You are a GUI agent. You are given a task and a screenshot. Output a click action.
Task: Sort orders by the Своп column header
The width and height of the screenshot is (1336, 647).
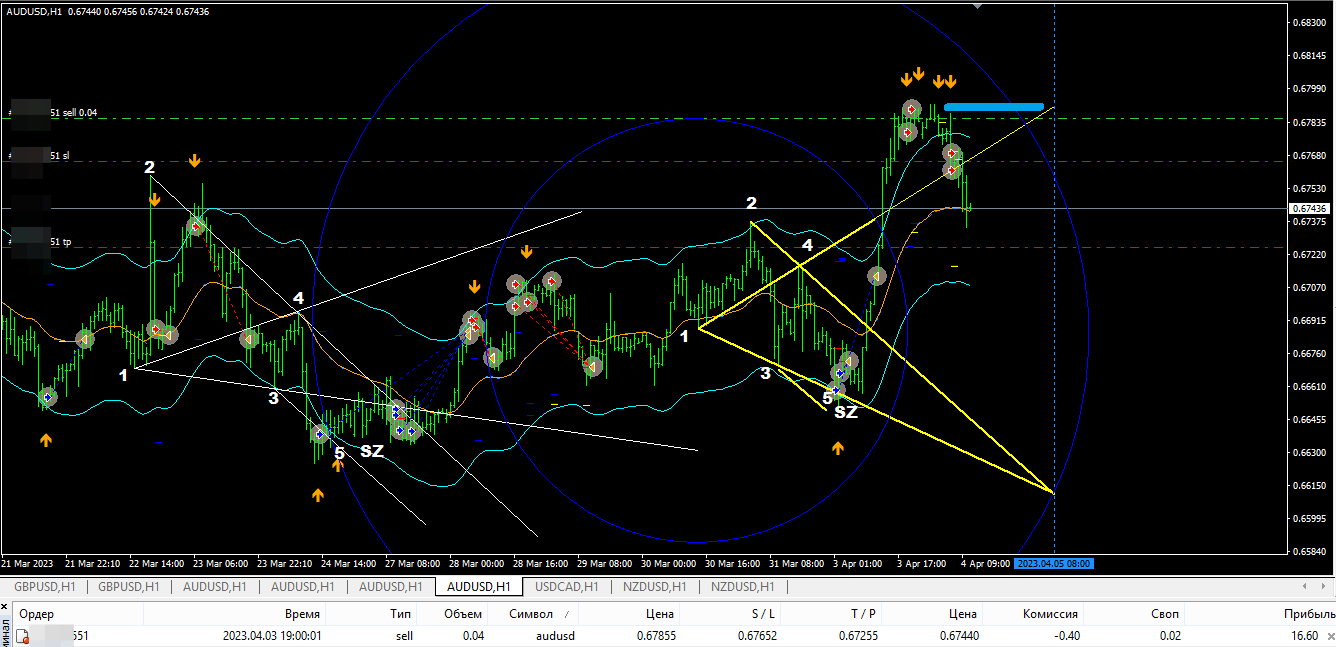coord(1163,613)
